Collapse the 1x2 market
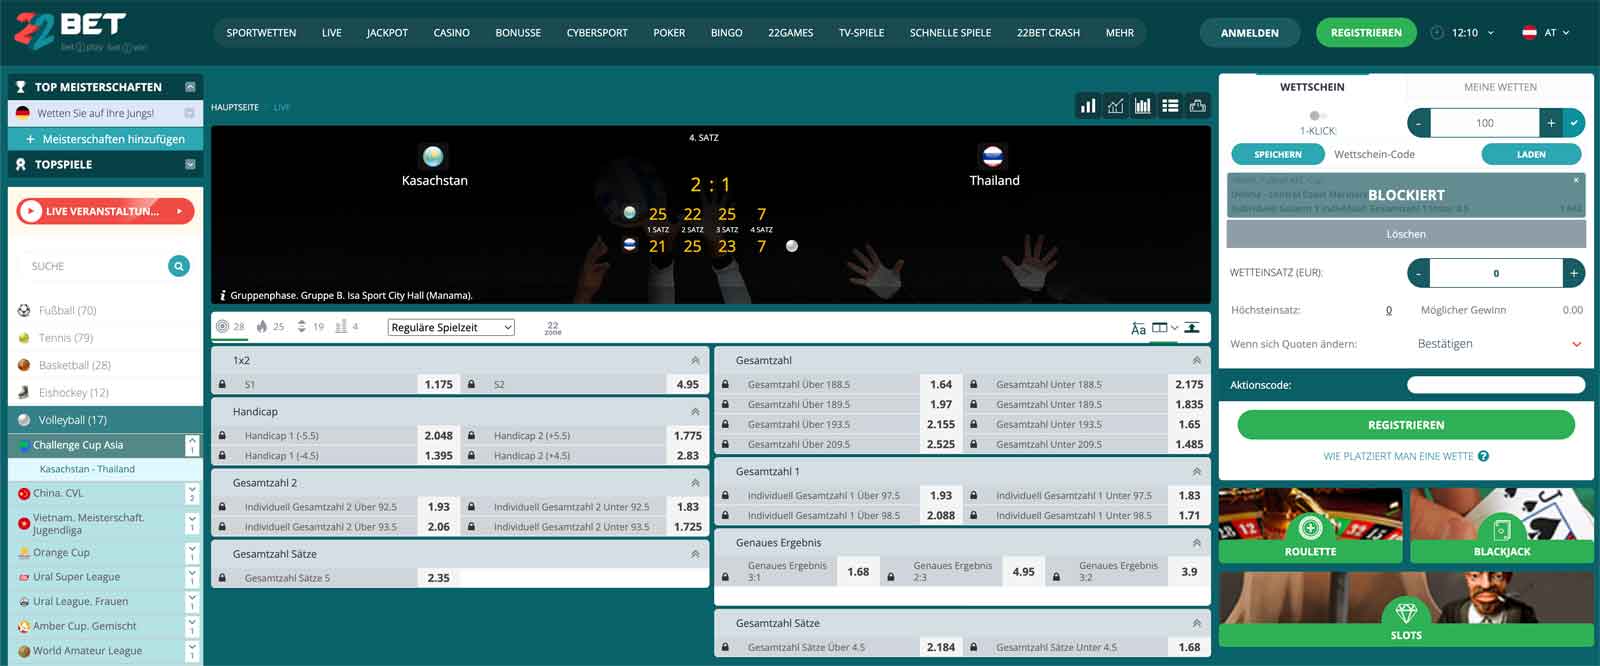This screenshot has width=1600, height=666. pyautogui.click(x=695, y=360)
